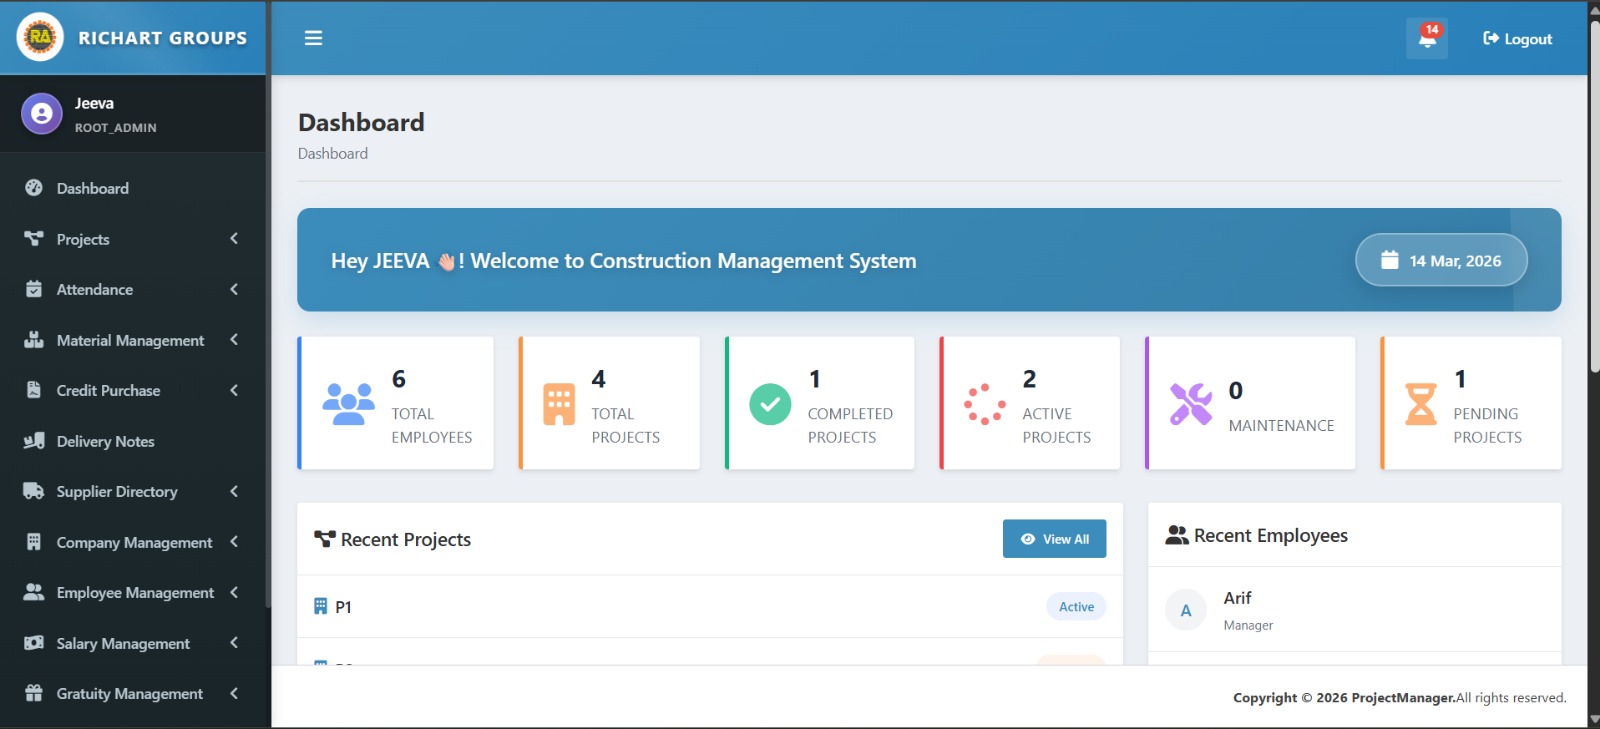
Task: Click the Jeeva user avatar icon
Action: tap(42, 114)
